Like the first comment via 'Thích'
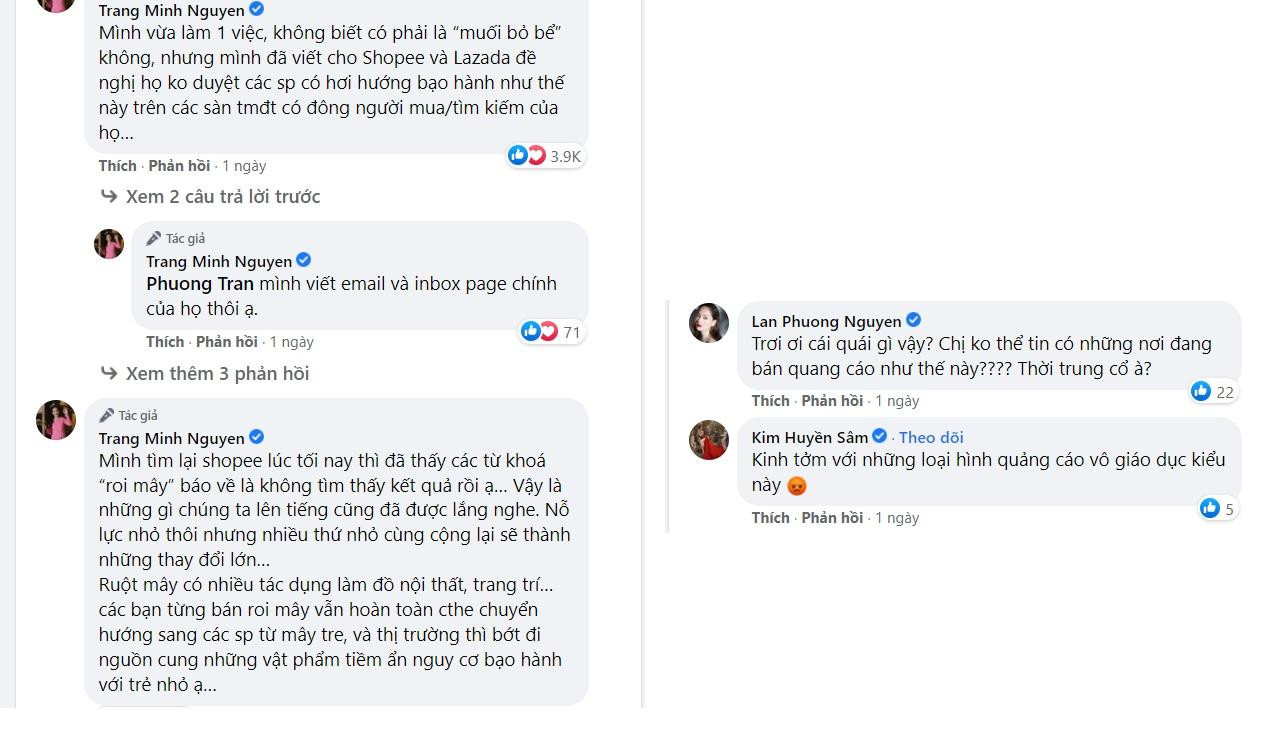Image resolution: width=1262 pixels, height=734 pixels. tap(116, 165)
